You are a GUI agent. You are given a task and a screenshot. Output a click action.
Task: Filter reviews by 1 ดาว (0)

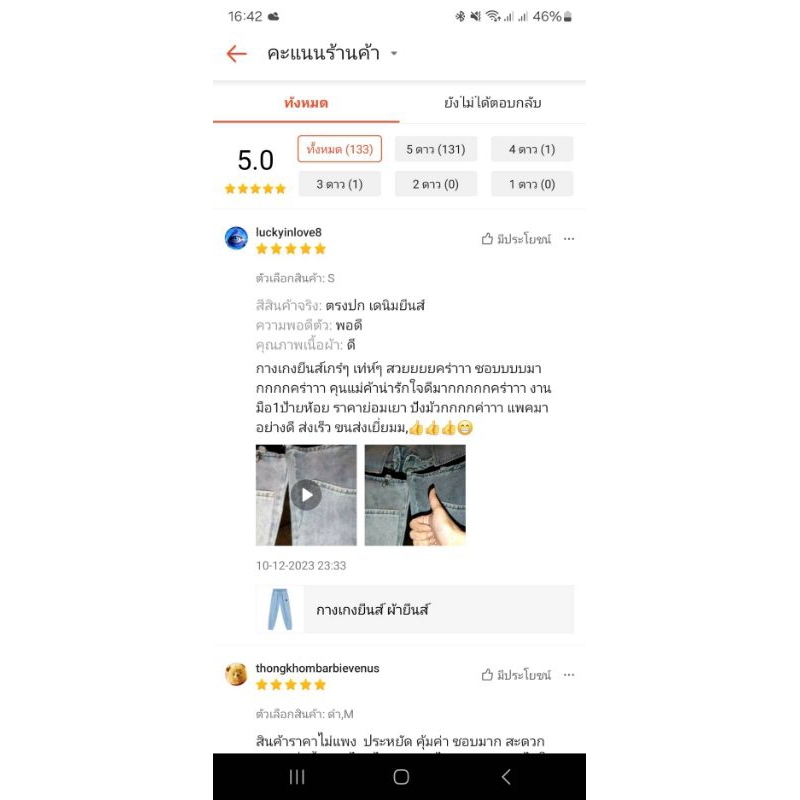[x=532, y=184]
